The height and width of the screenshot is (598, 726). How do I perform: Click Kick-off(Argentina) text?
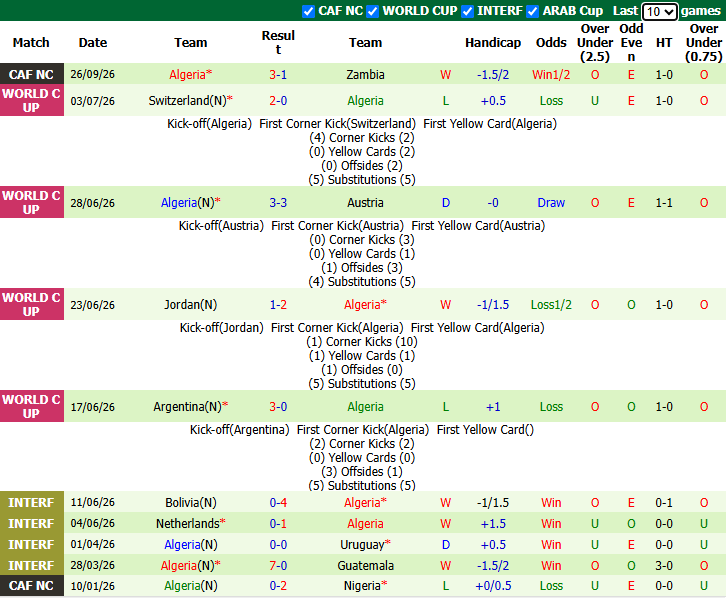[239, 430]
